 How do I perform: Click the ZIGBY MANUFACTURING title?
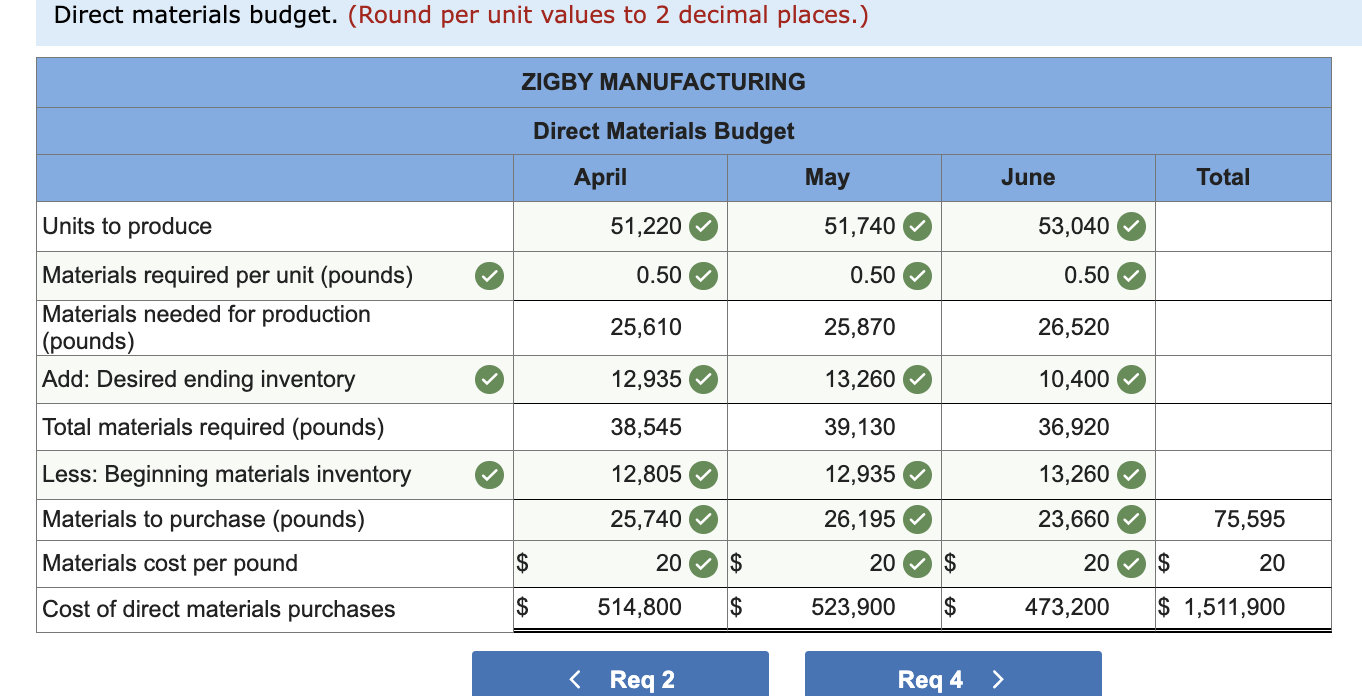click(663, 82)
